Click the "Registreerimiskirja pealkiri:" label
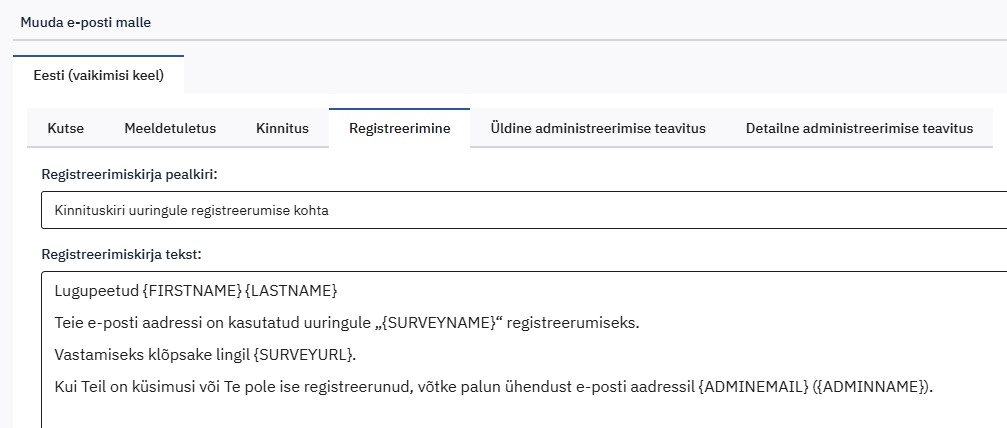Image resolution: width=1007 pixels, height=428 pixels. tap(129, 174)
